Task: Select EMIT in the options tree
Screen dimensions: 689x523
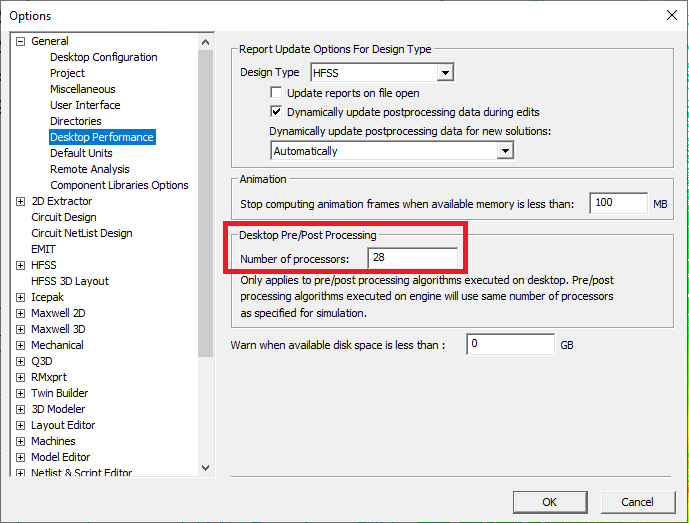Action: [x=43, y=249]
